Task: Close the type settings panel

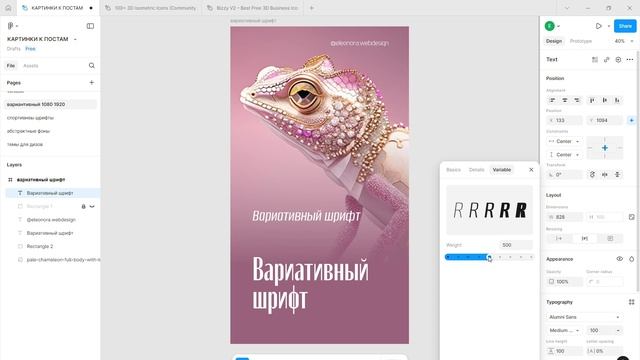Action: point(531,170)
